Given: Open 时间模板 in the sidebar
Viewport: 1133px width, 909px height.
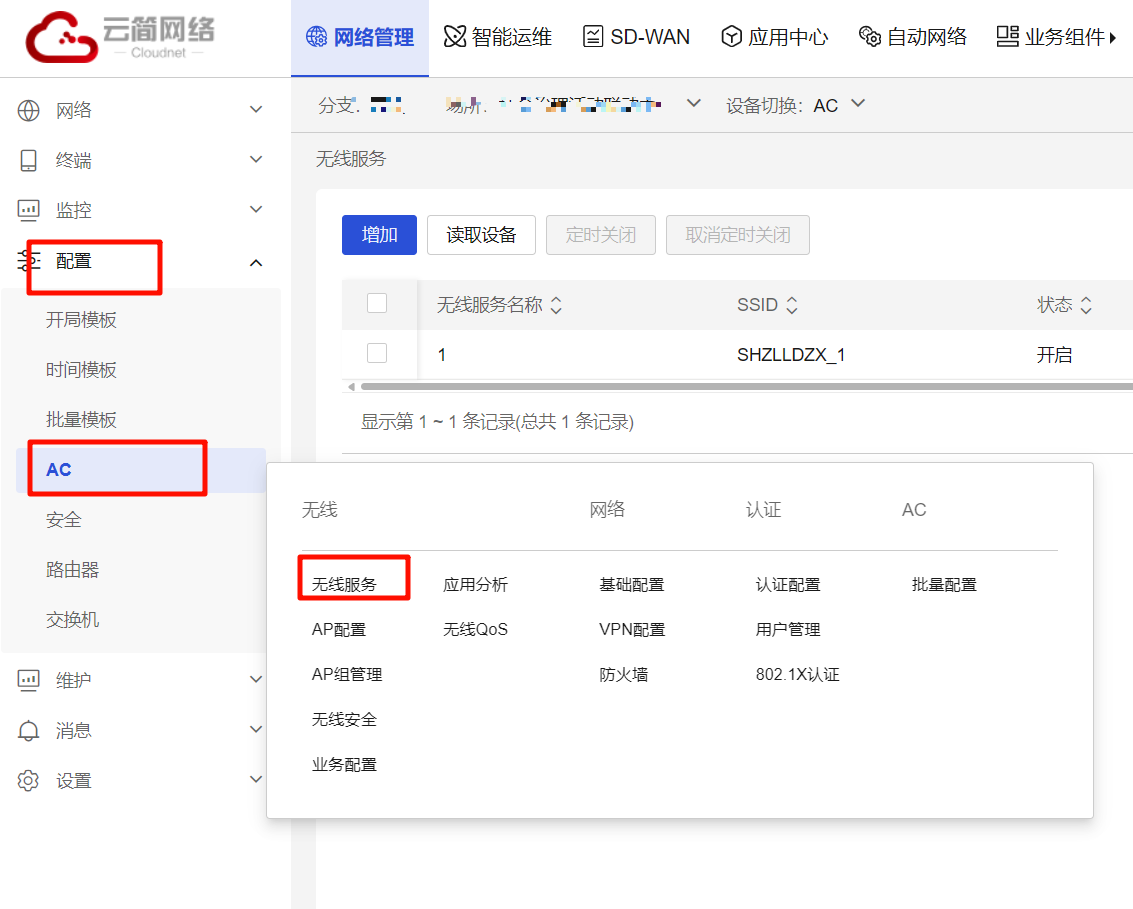Looking at the screenshot, I should pos(81,370).
